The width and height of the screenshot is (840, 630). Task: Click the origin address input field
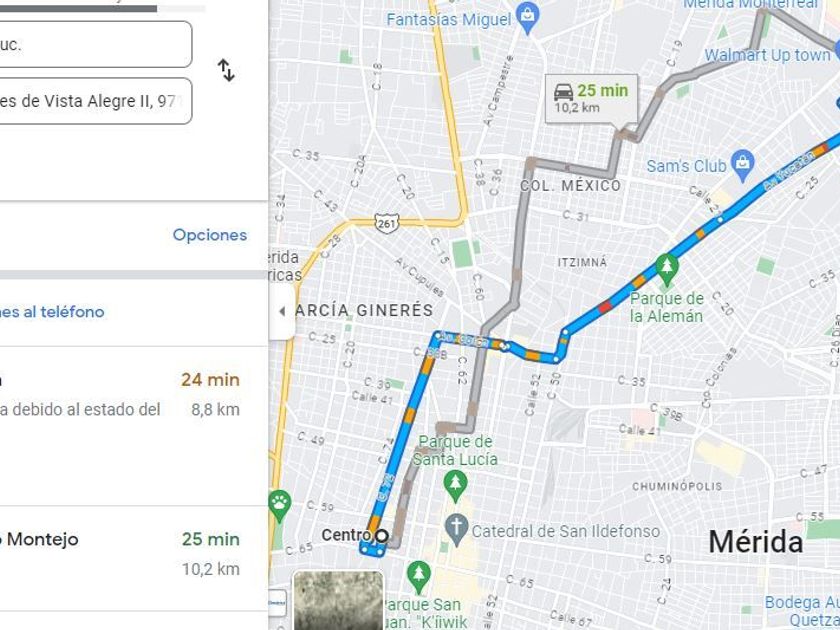pos(95,44)
